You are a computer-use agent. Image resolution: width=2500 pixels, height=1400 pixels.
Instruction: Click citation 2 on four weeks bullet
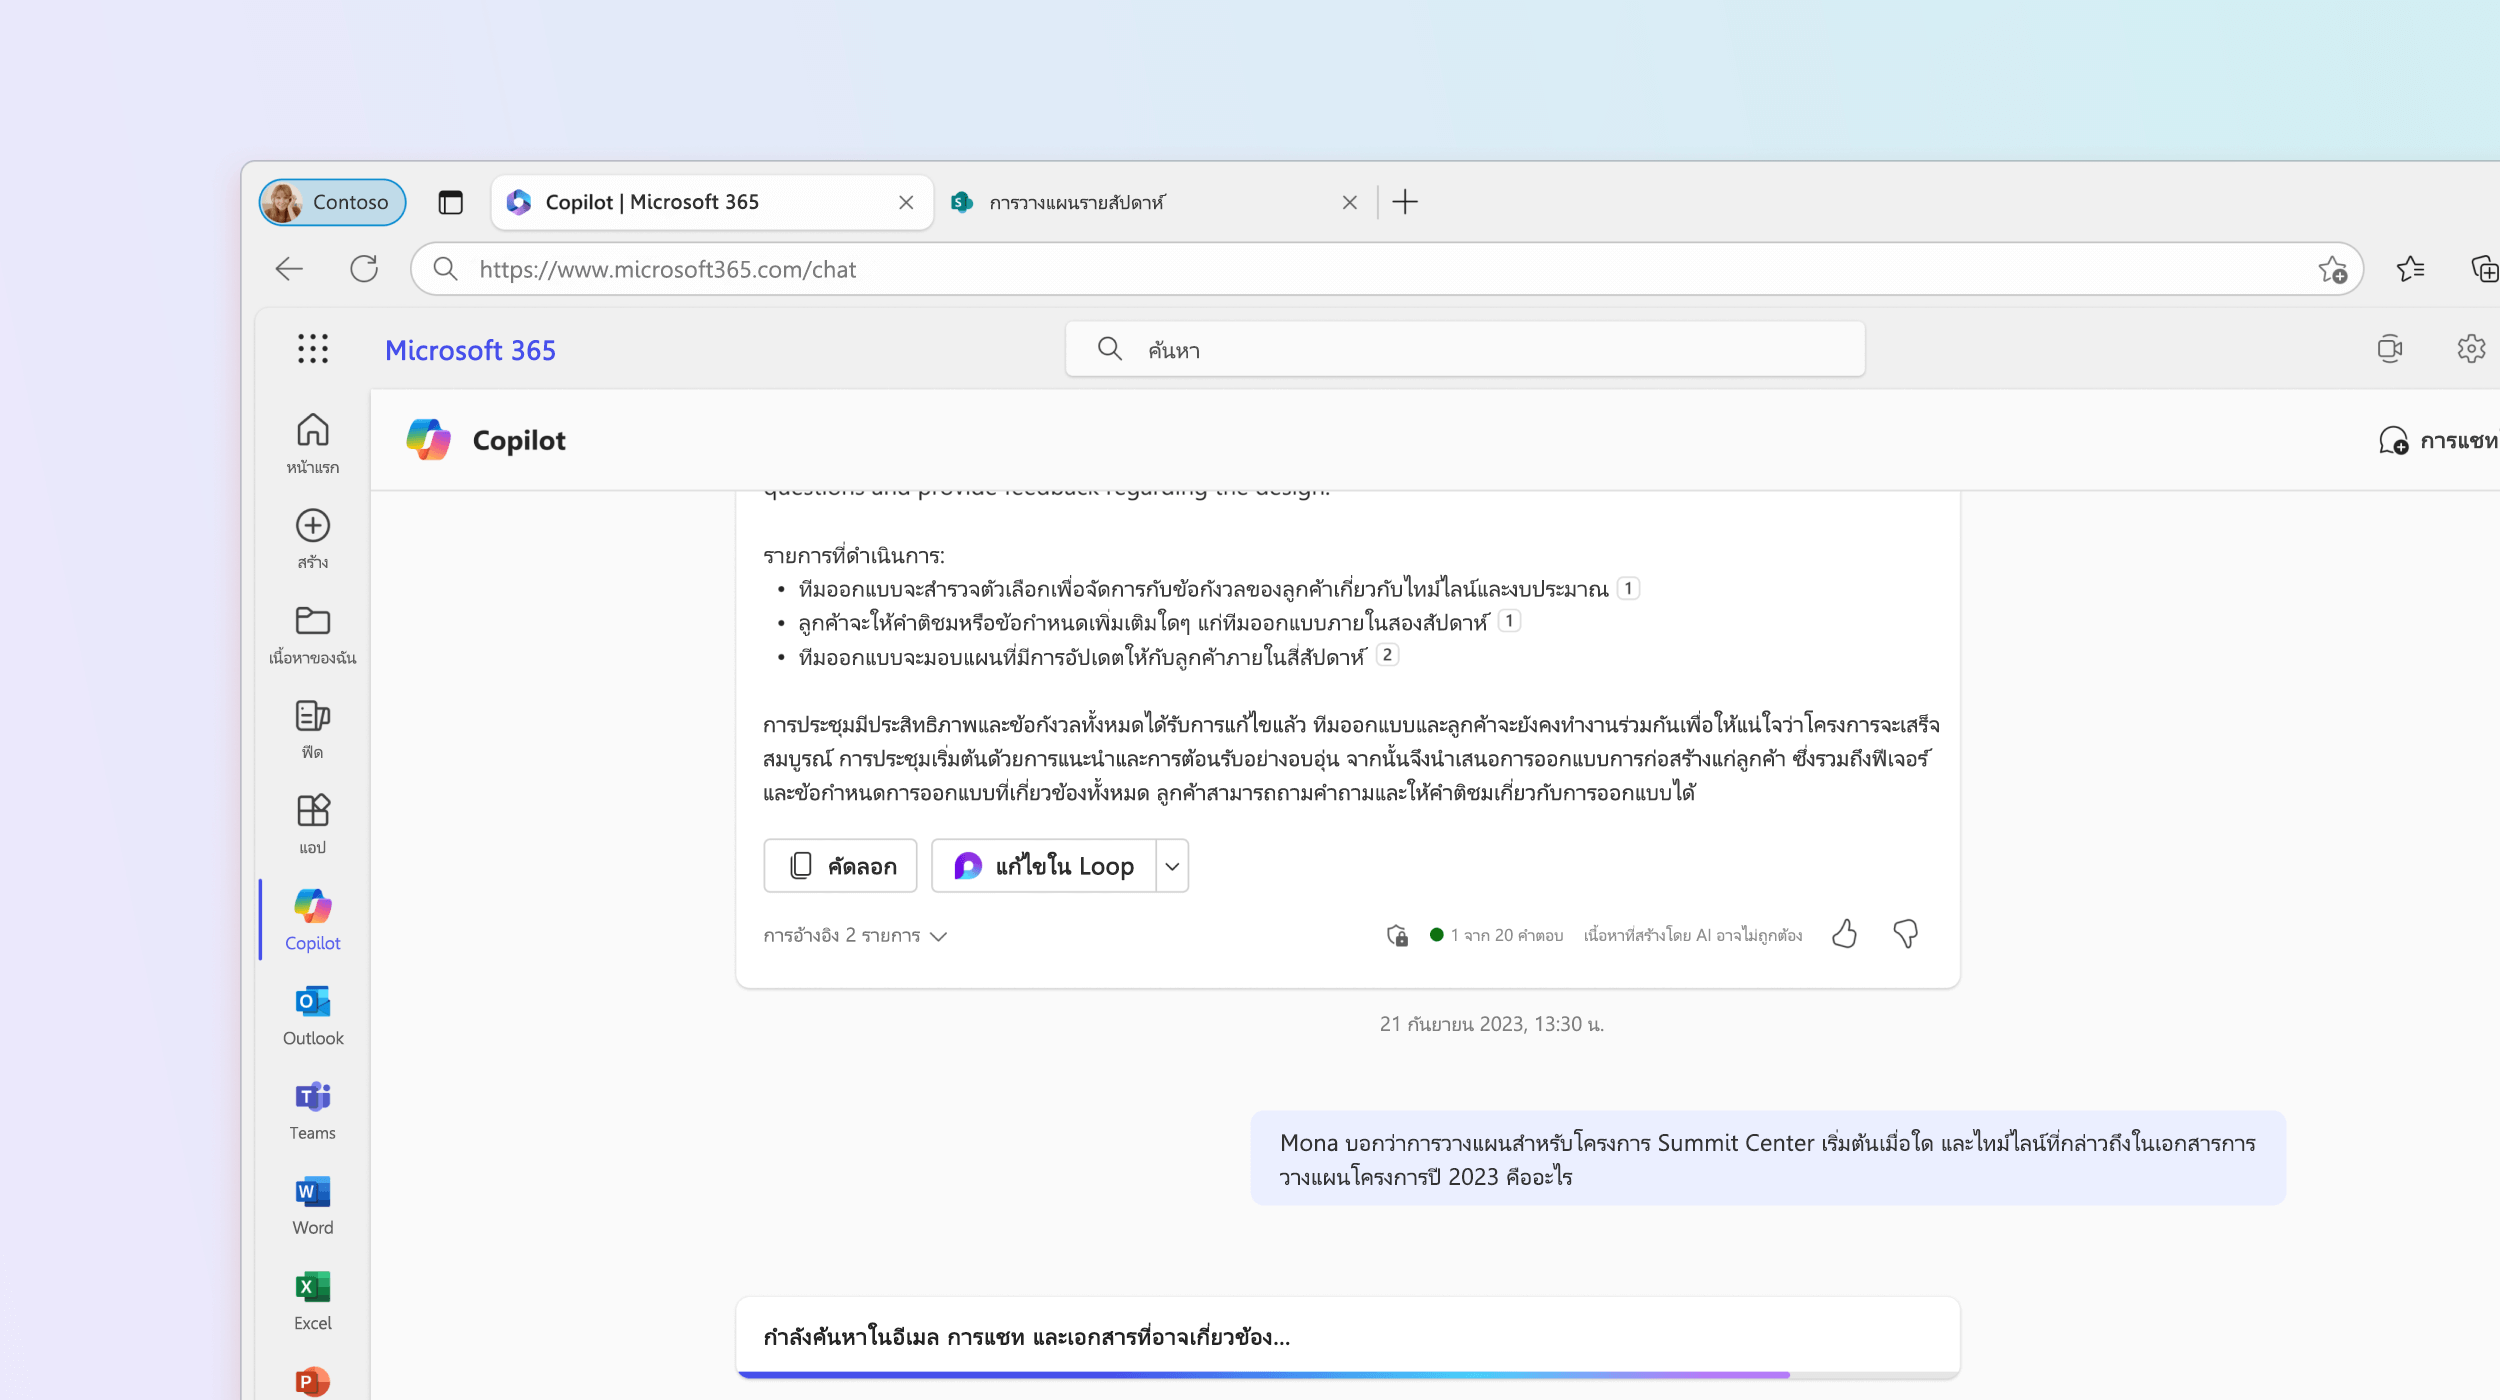(x=1387, y=655)
